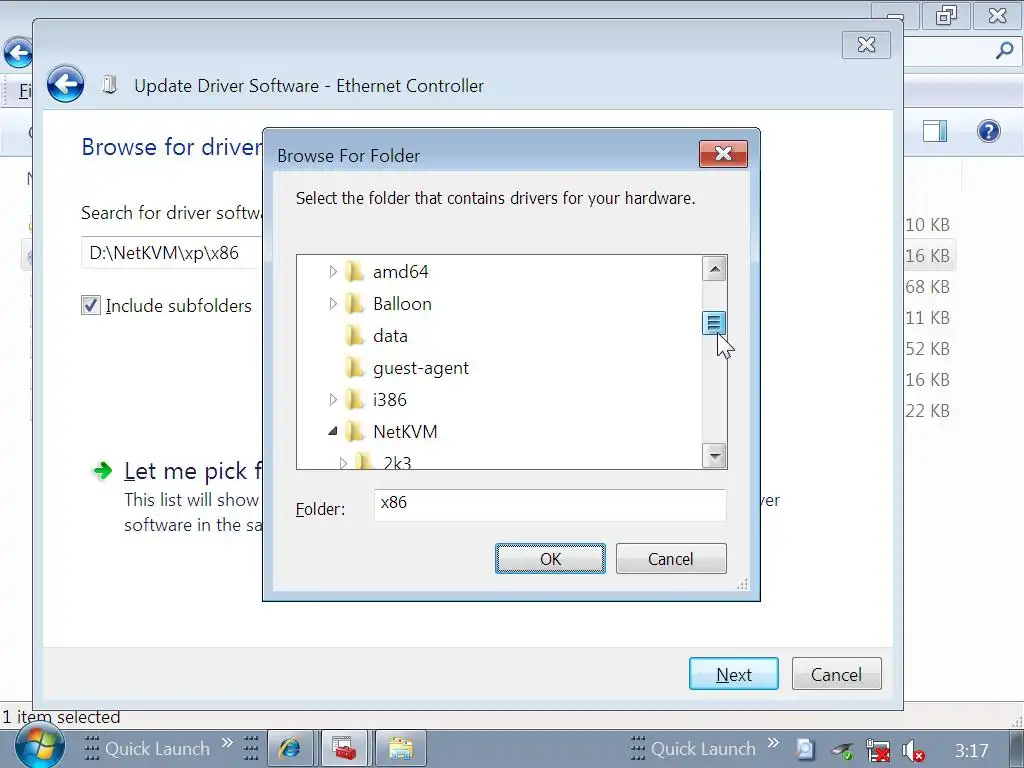Cancel the Browse For Folder dialog
The image size is (1024, 768).
671,559
